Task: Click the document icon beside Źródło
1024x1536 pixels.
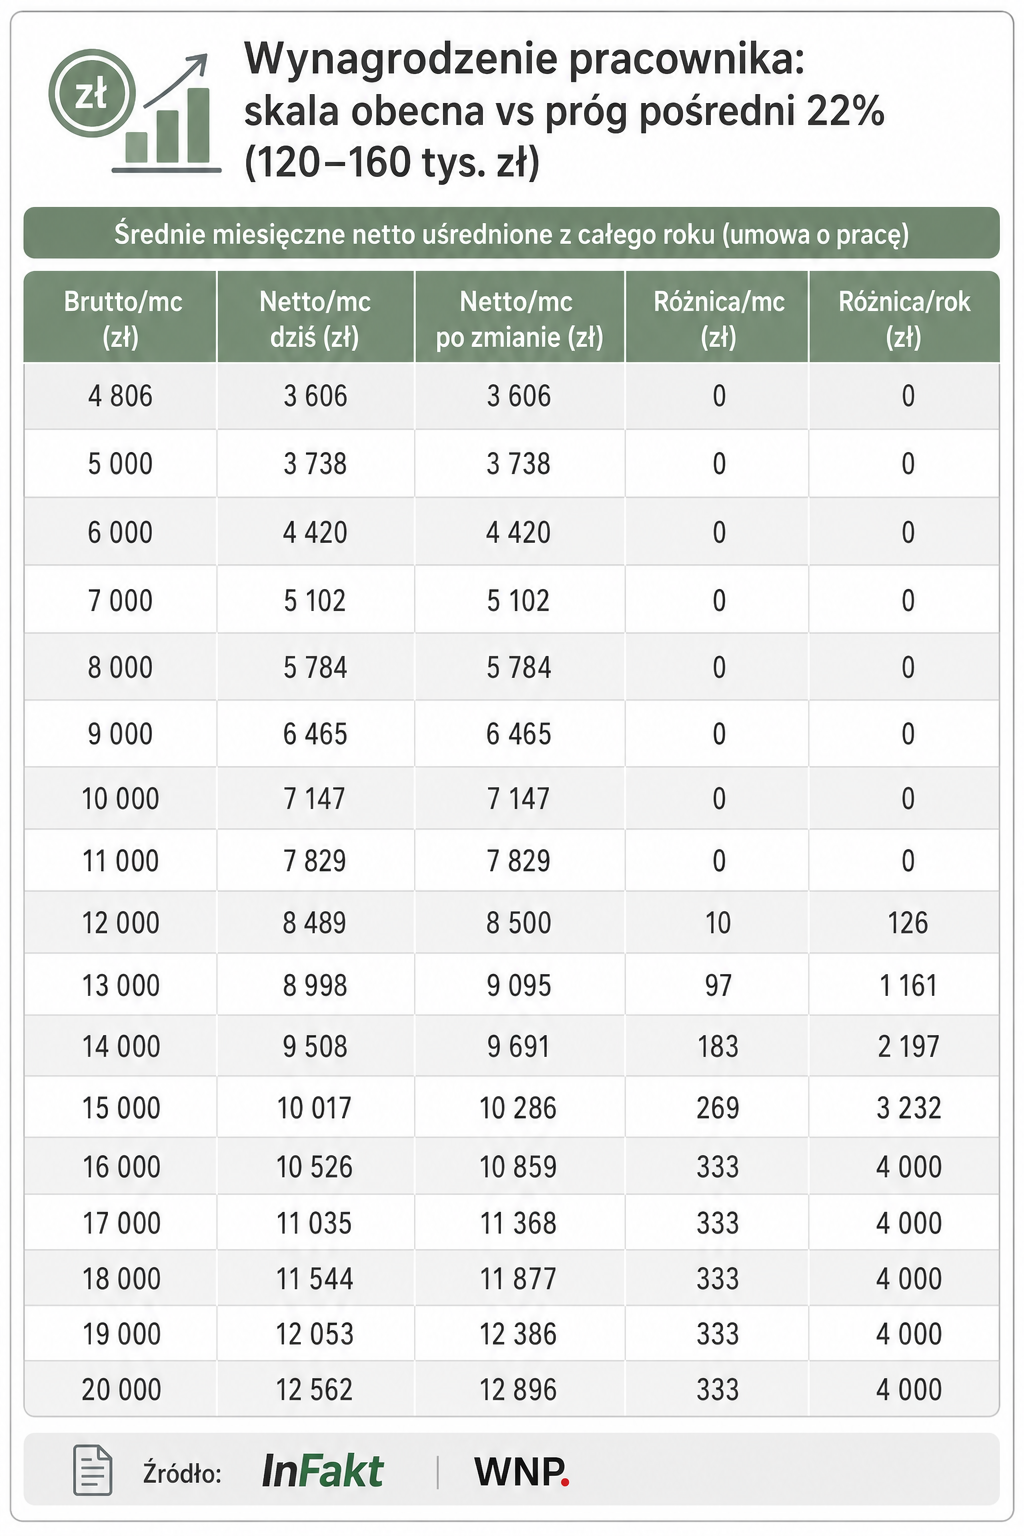Action: (93, 1470)
